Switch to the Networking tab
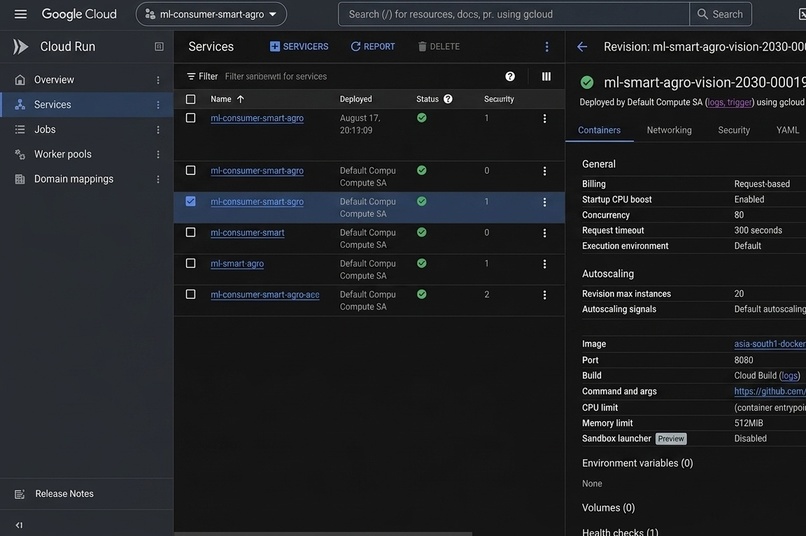Viewport: 806px width, 536px height. pyautogui.click(x=669, y=130)
